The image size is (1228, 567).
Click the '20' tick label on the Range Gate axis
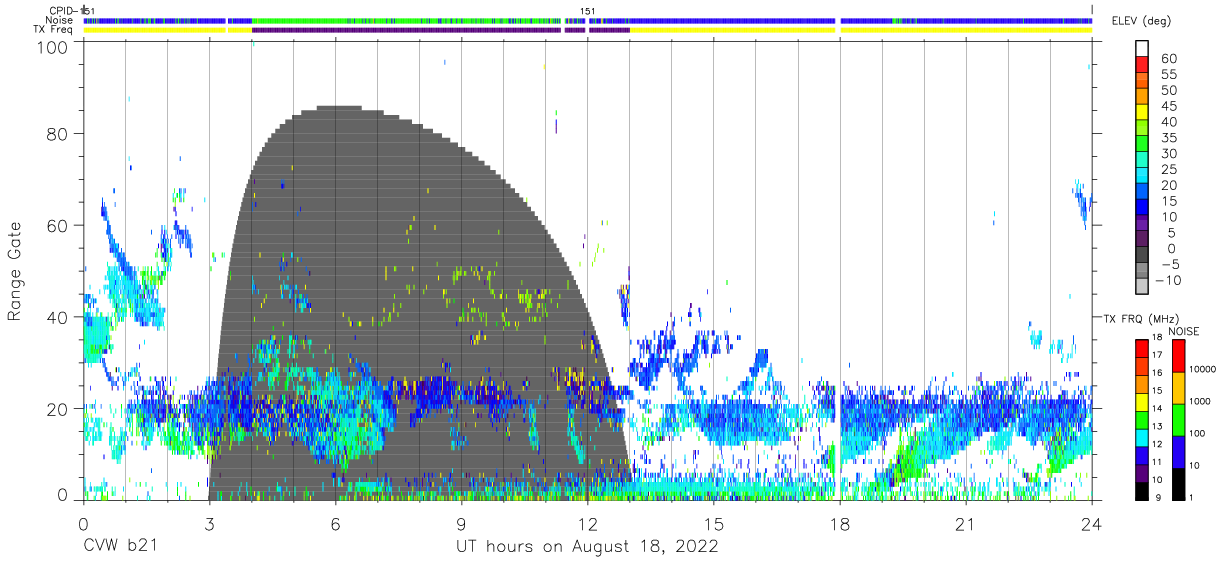59,409
